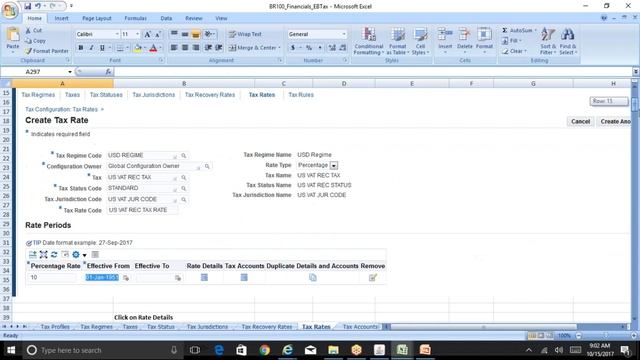
Task: Open the Name Box dropdown arrow
Action: click(70, 72)
